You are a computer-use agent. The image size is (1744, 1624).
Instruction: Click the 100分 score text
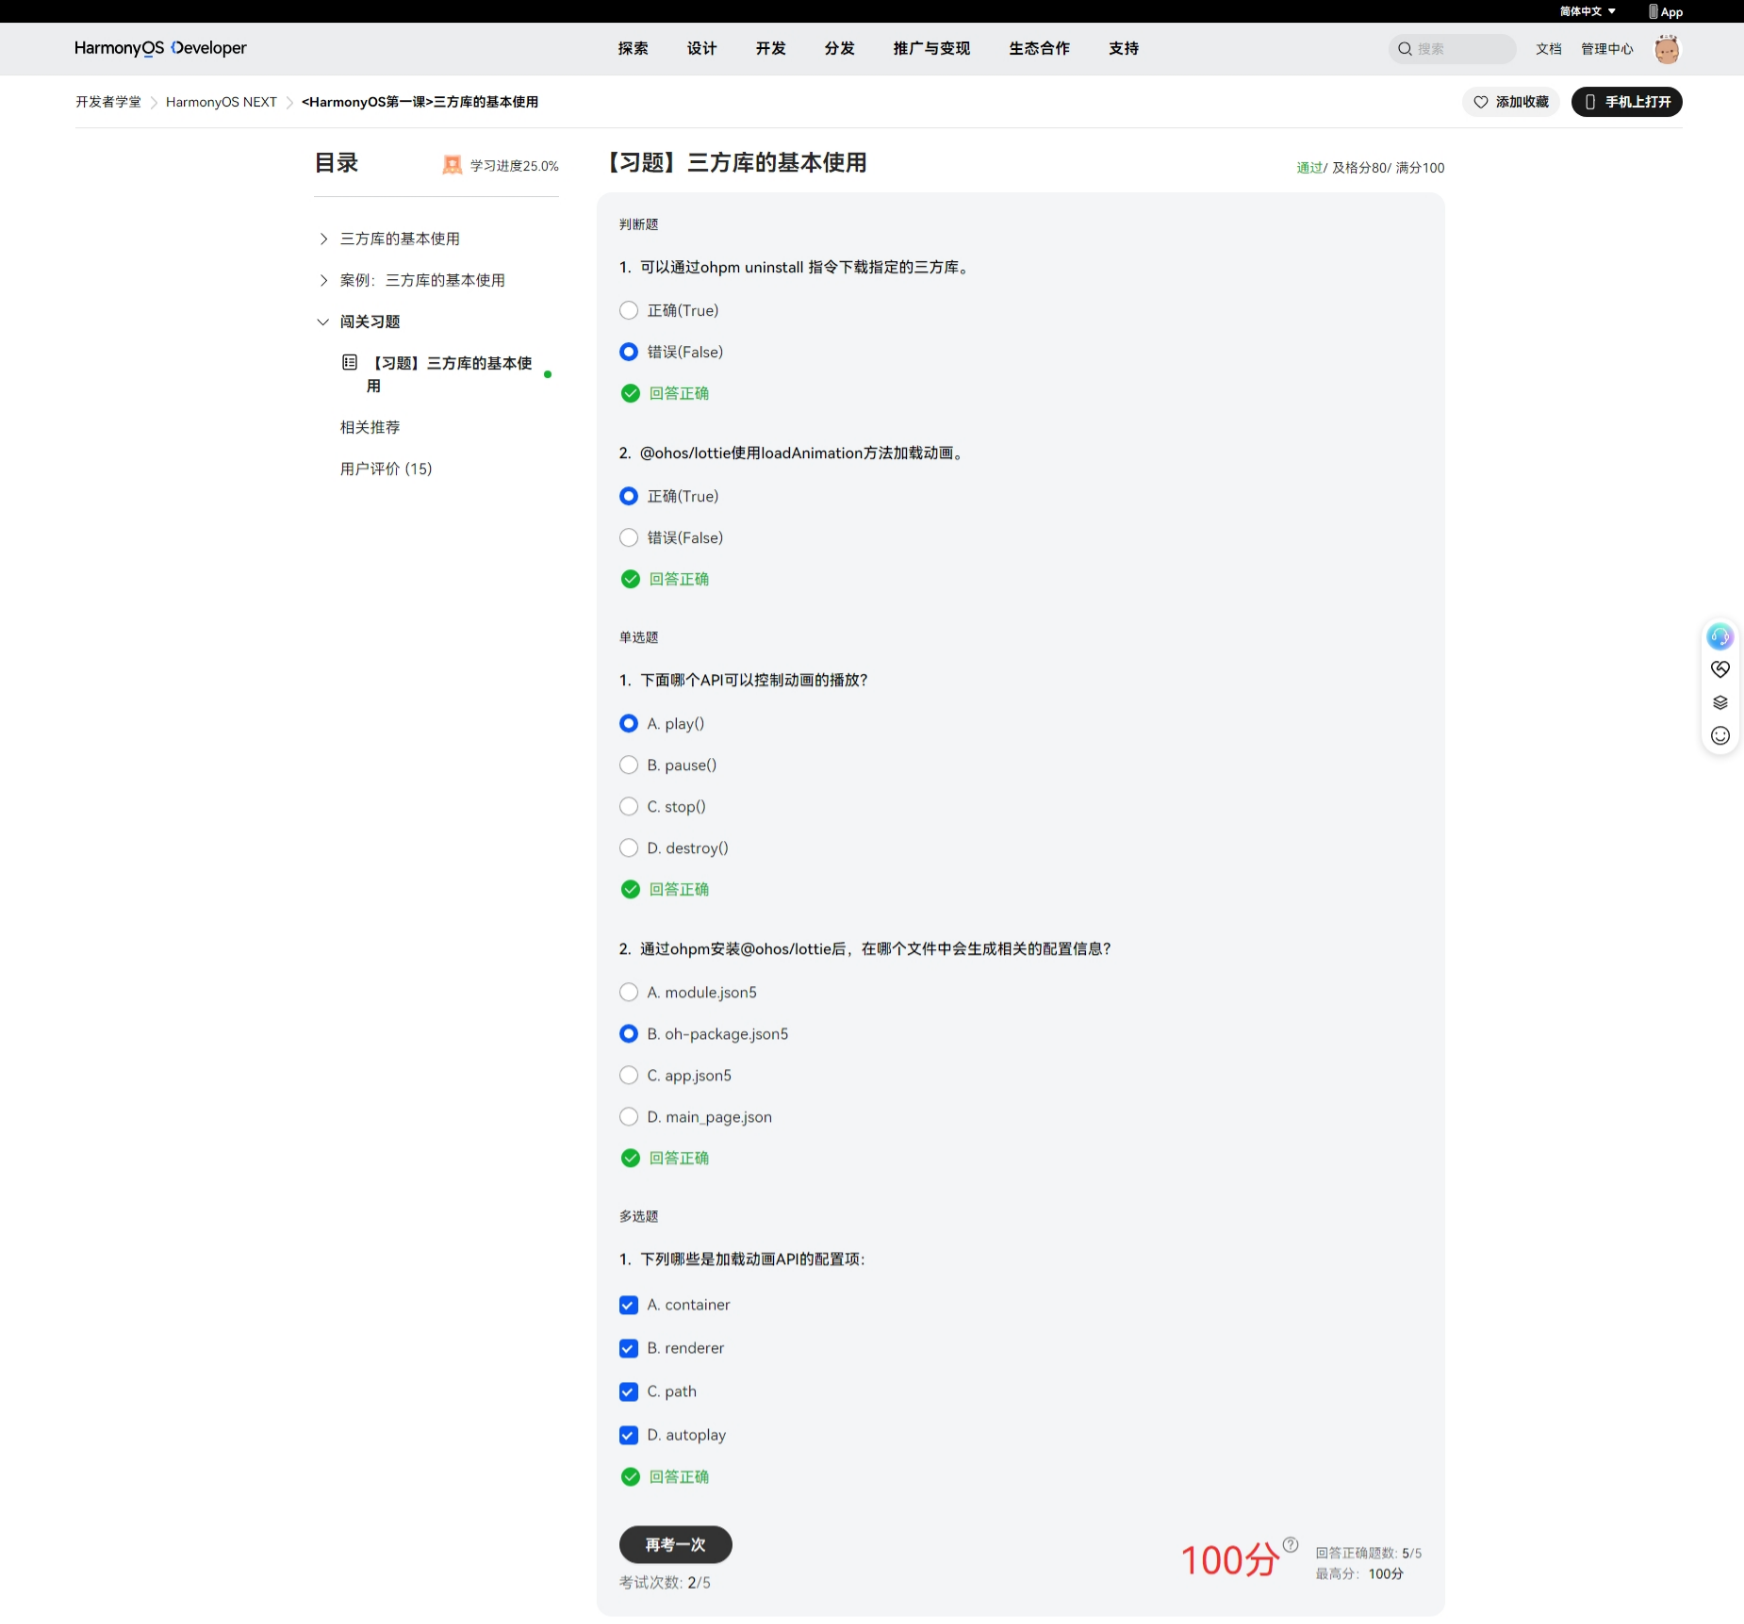1230,1560
